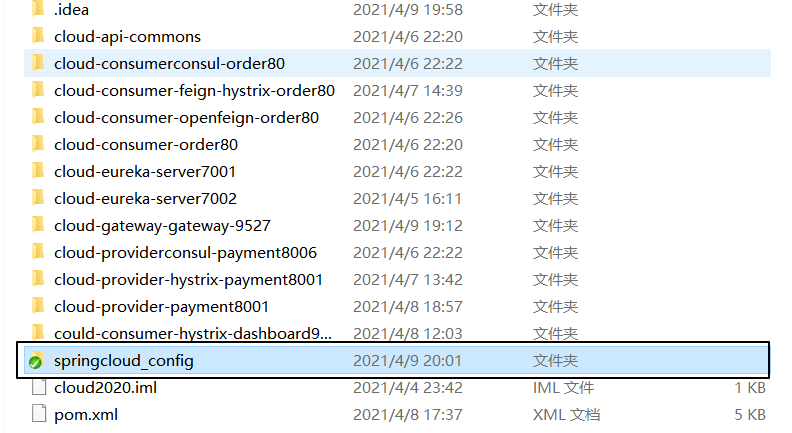Click the cloud2020.iml file icon

(x=39, y=388)
